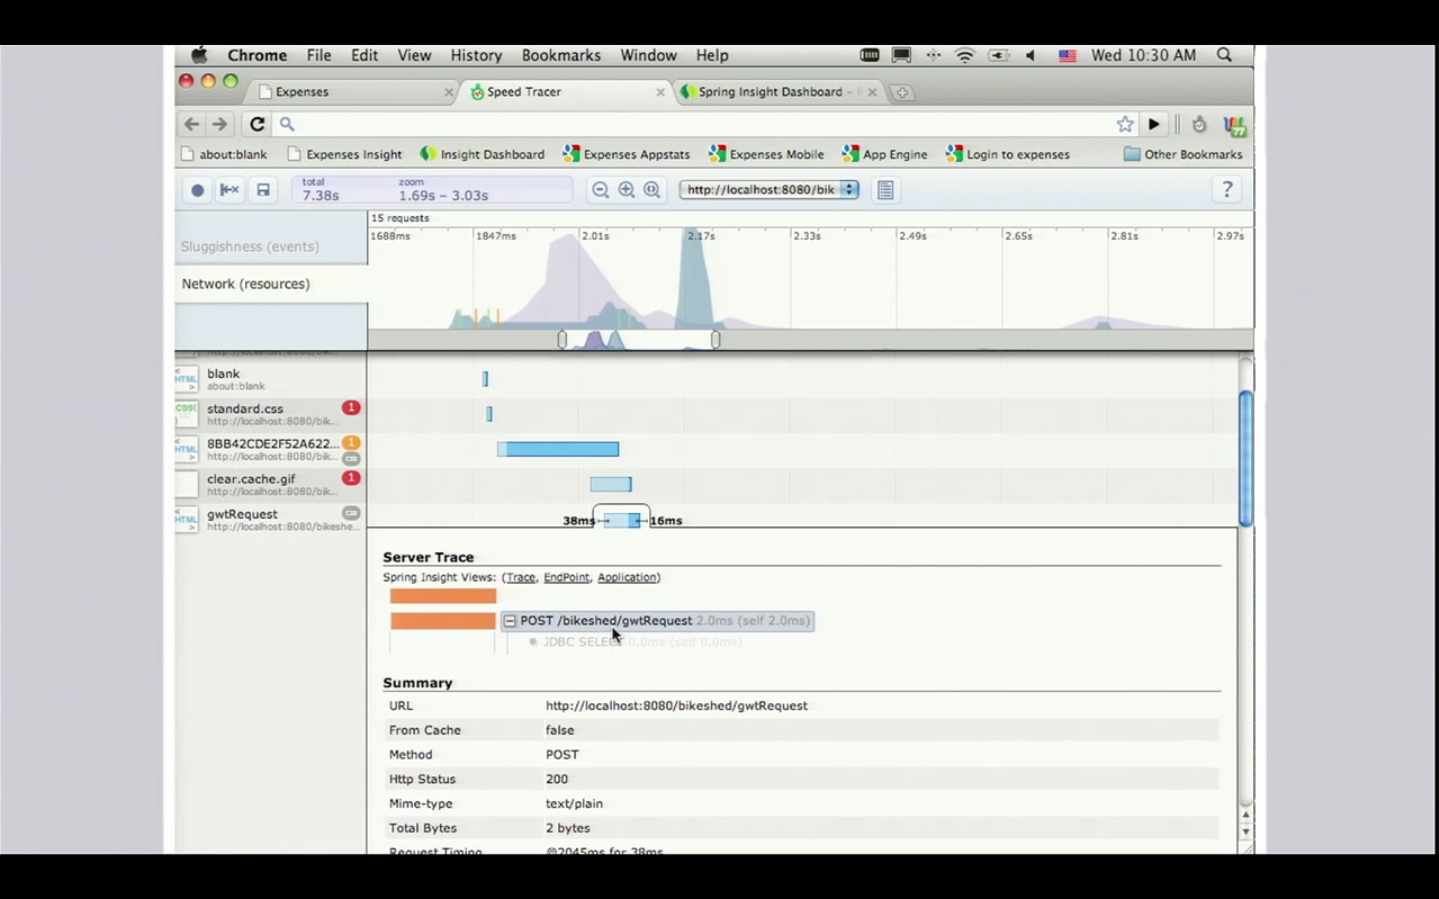Open the report document icon

point(885,190)
